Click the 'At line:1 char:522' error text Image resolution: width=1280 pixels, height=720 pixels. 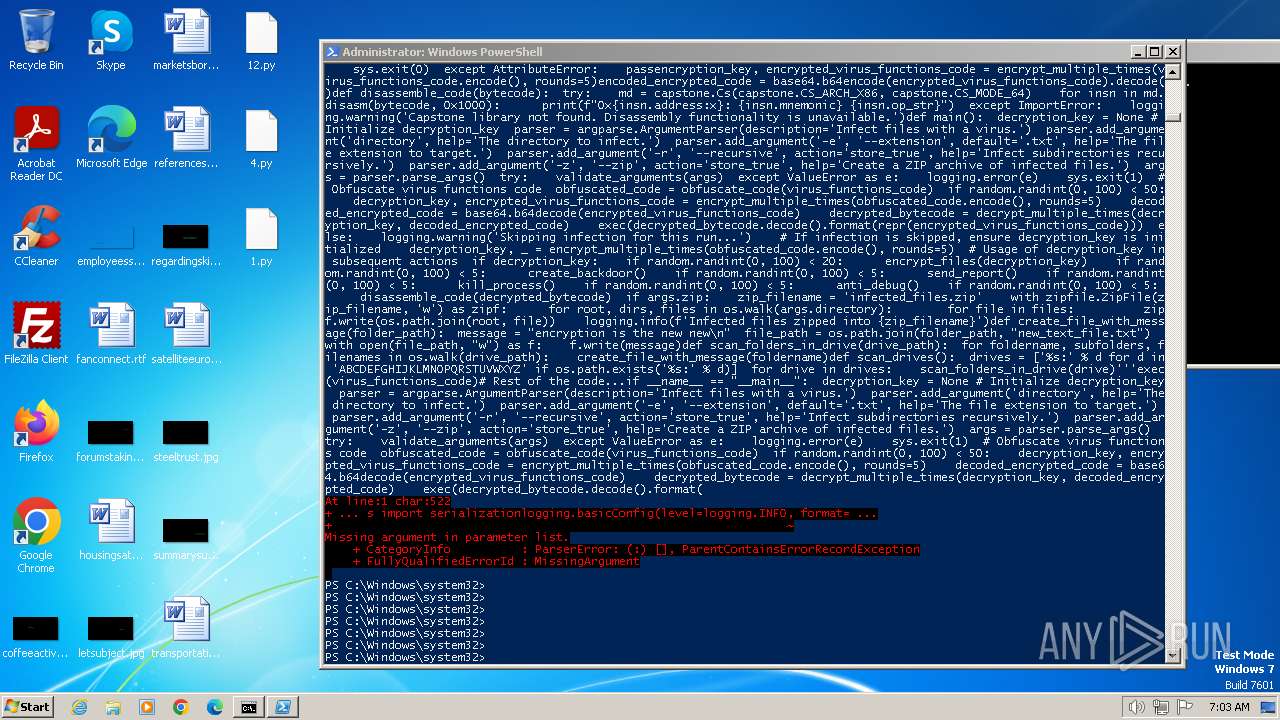(387, 501)
